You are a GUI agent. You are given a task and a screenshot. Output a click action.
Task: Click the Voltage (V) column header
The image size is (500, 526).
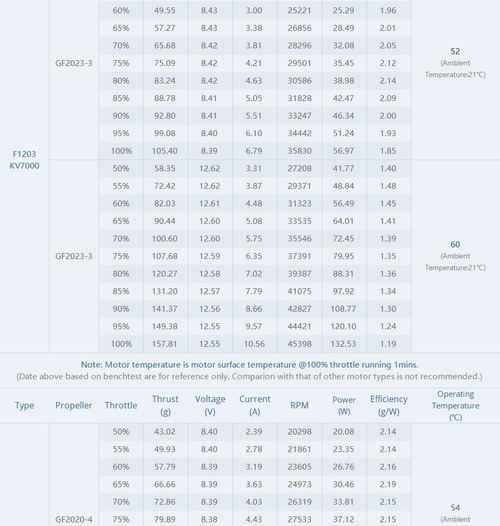210,405
